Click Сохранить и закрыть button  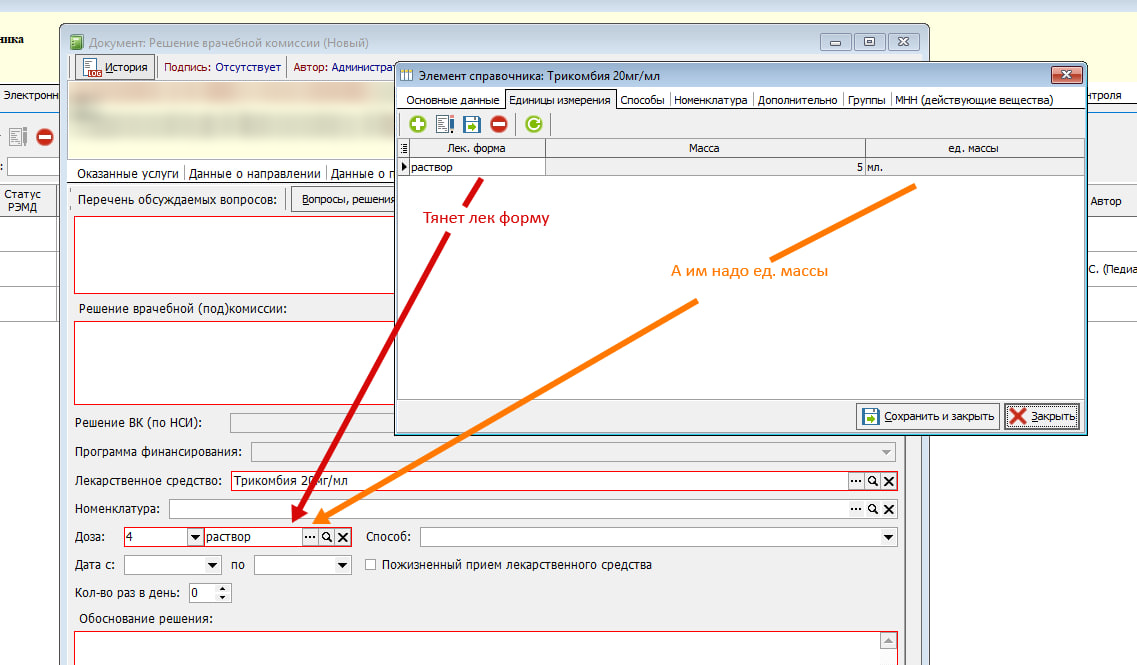[928, 416]
